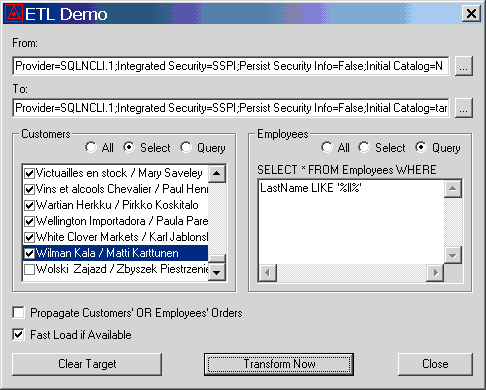Uncheck White Clover Markets customer checkbox

[x=30, y=237]
